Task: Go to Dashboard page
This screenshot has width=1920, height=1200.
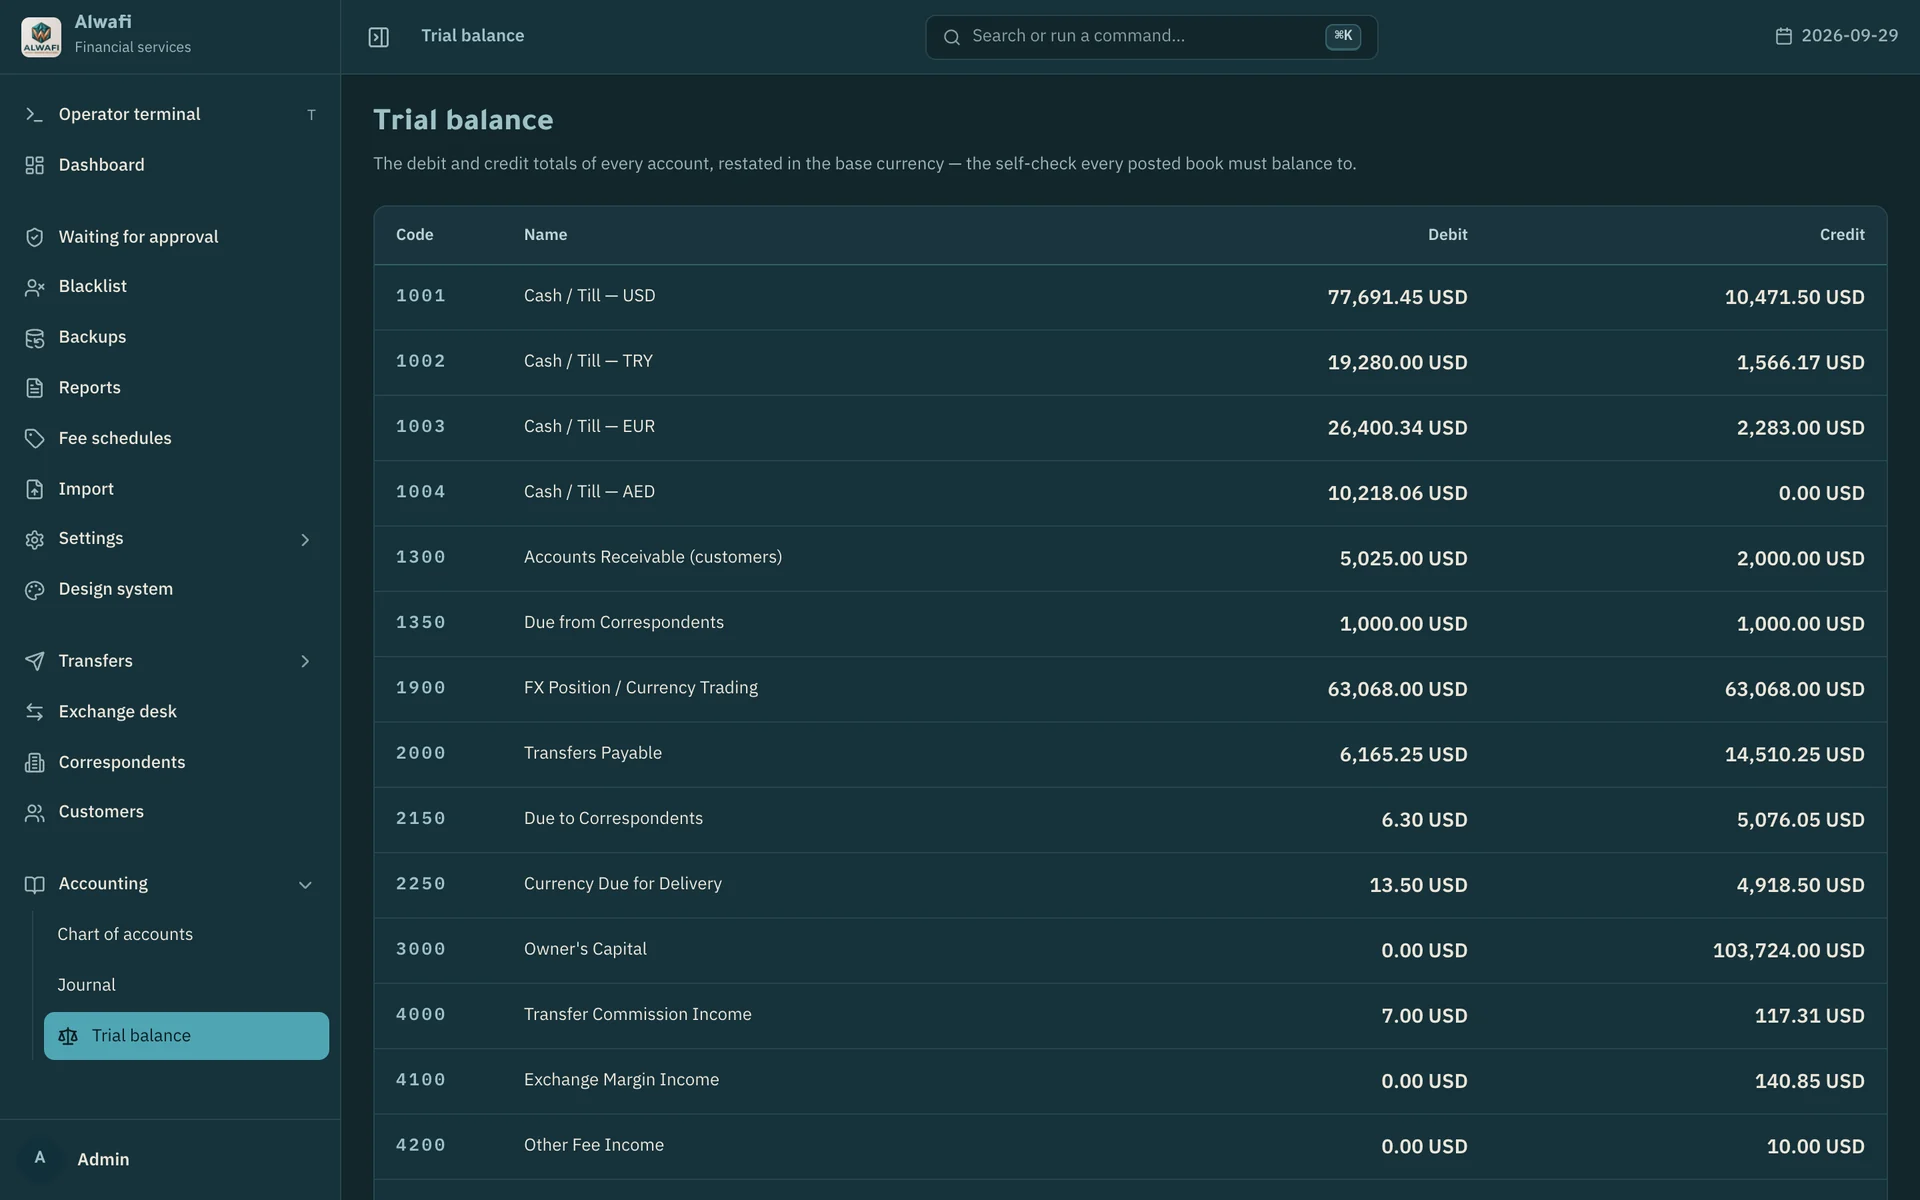Action: pyautogui.click(x=170, y=165)
